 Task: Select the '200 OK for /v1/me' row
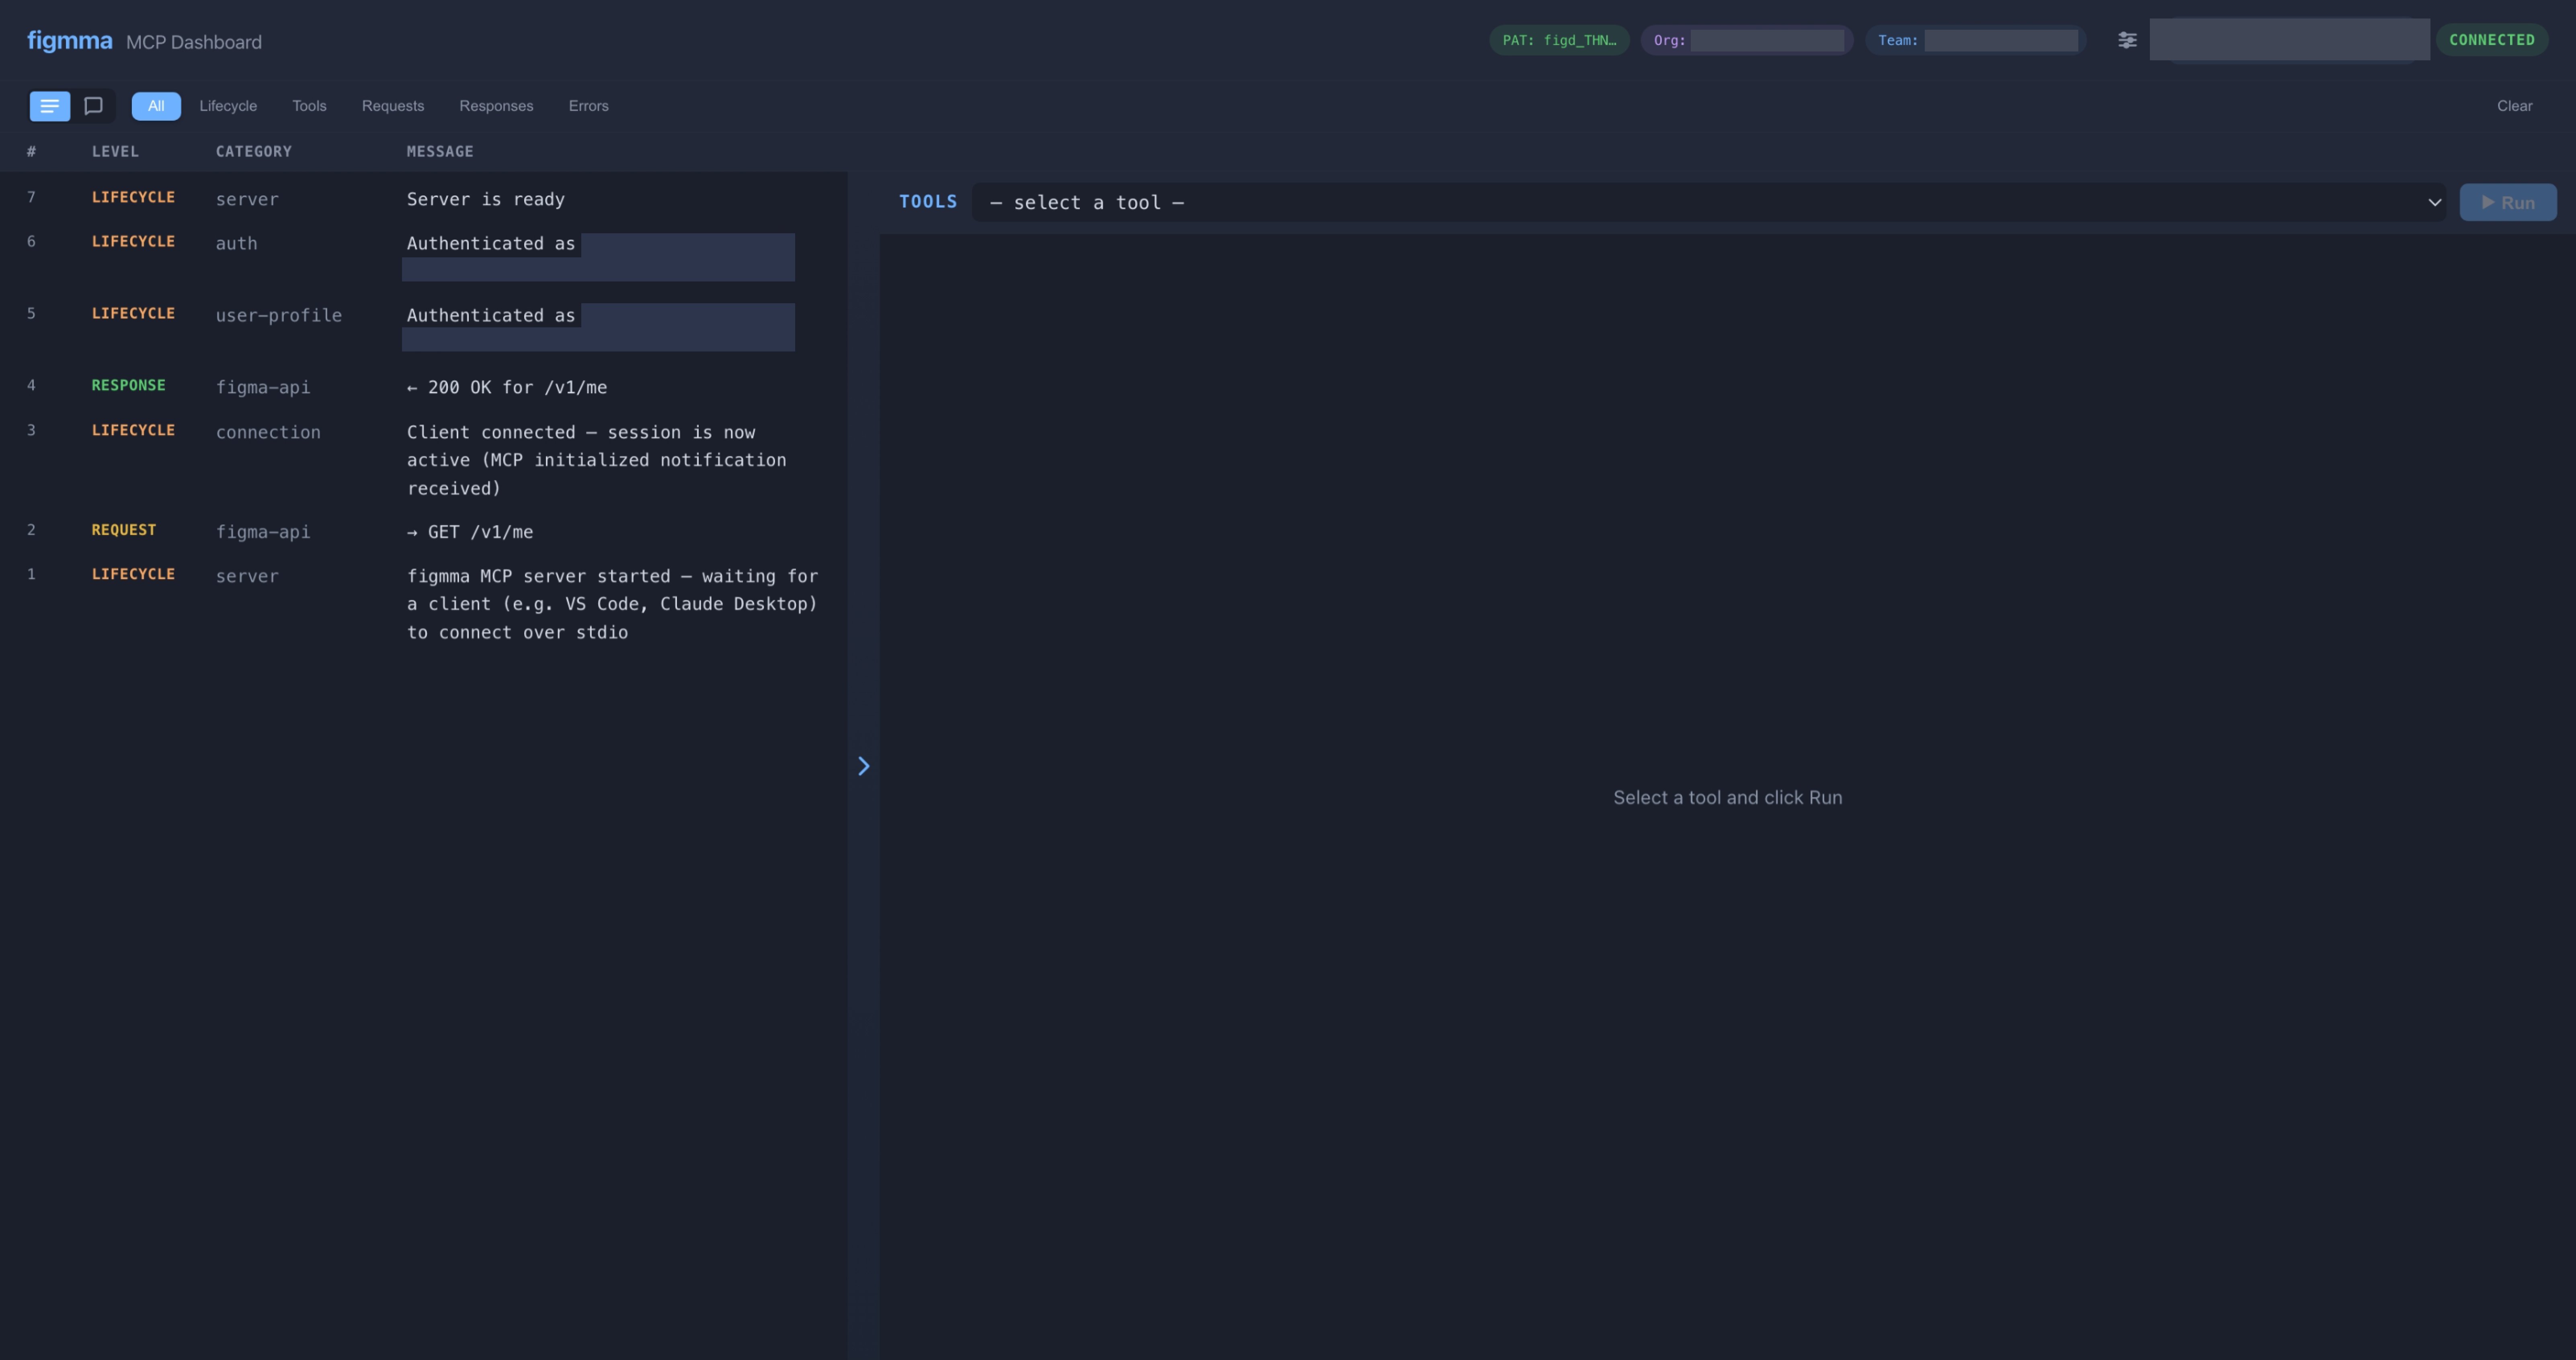tap(424, 387)
